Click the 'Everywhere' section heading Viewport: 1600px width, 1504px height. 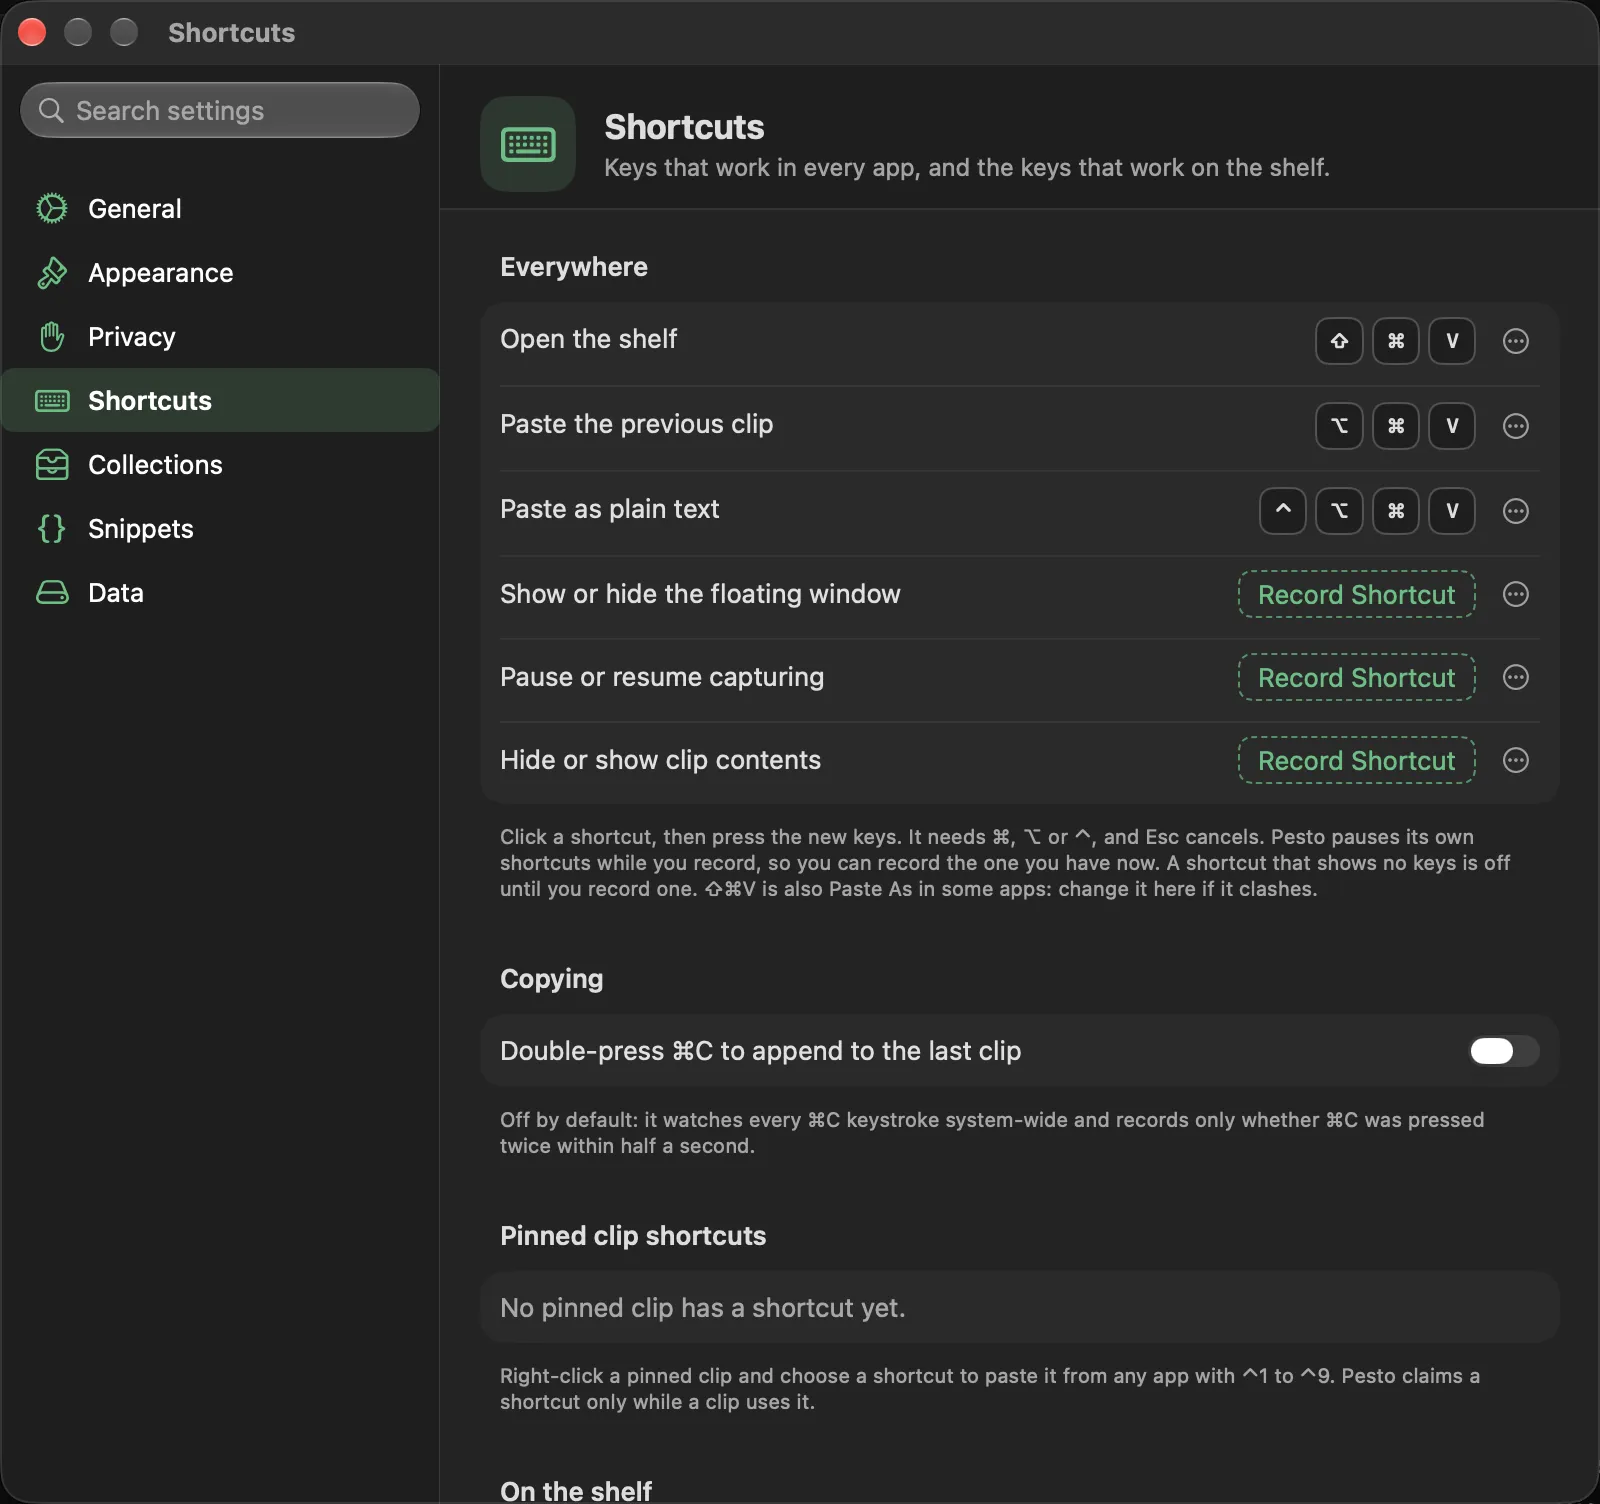pos(574,267)
